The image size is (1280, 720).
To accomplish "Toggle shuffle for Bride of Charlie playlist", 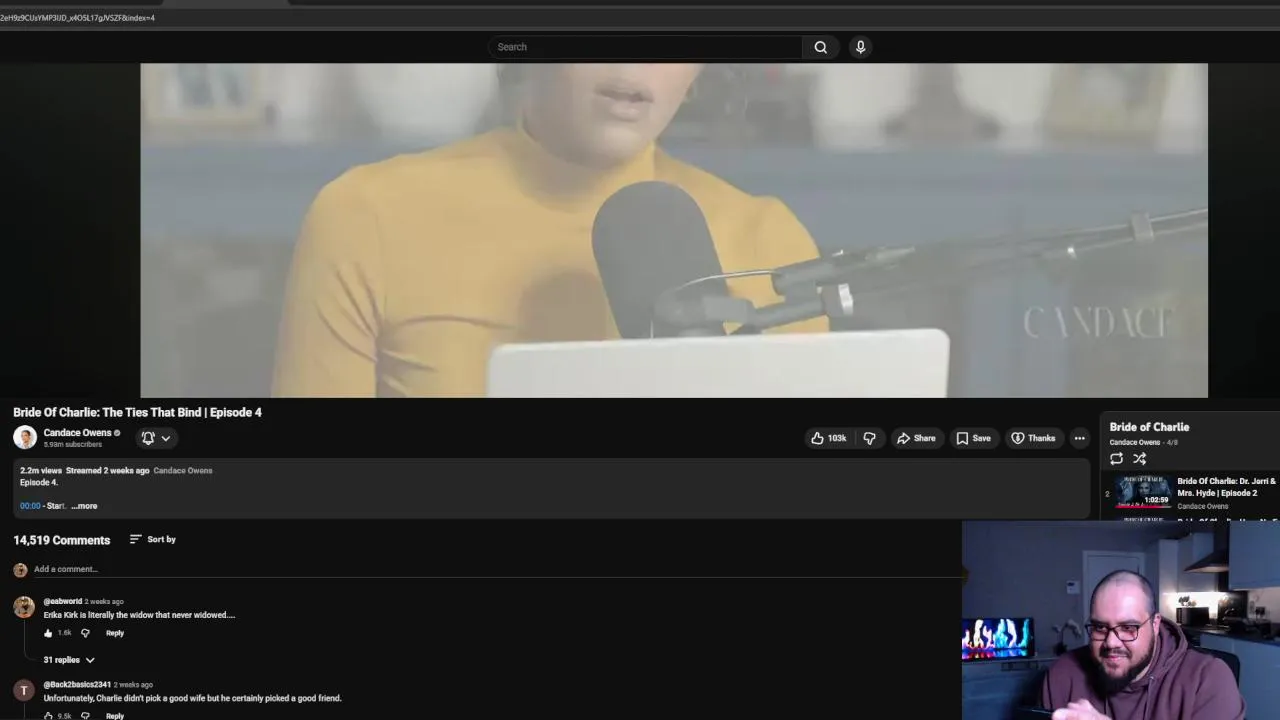I will click(x=1139, y=459).
